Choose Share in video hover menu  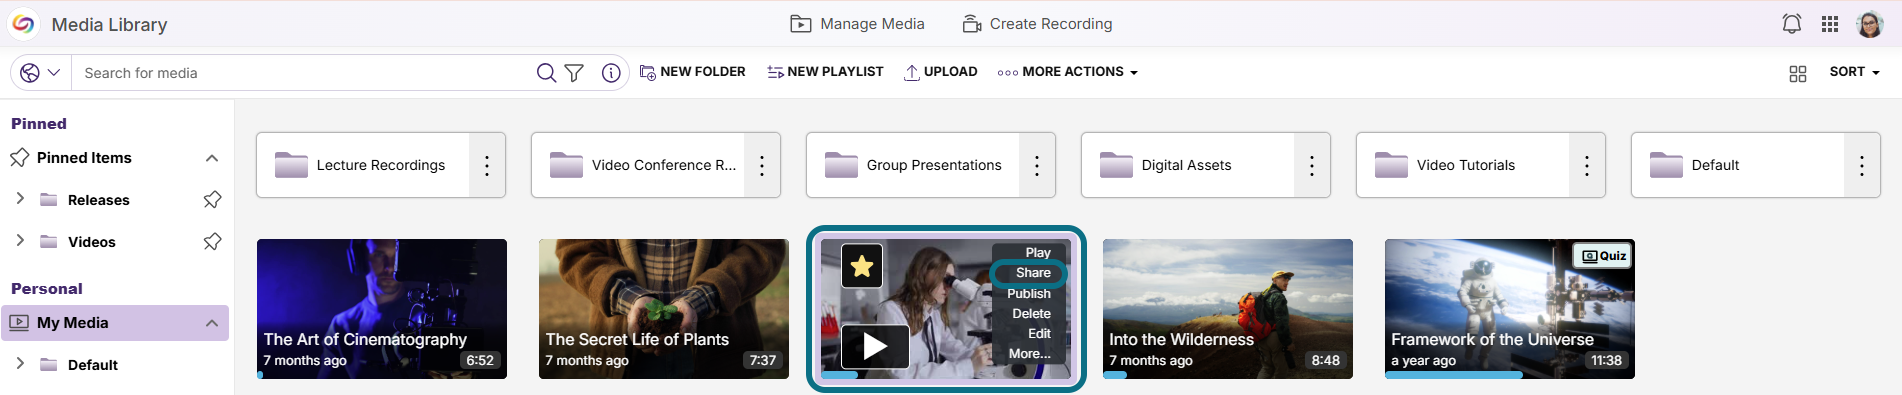pos(1033,273)
